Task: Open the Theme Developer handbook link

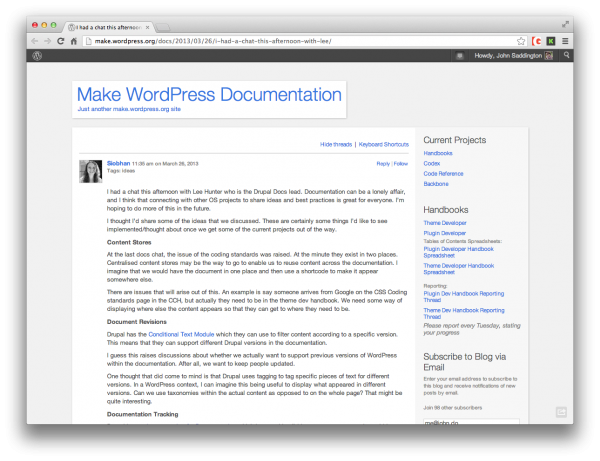Action: (x=445, y=223)
